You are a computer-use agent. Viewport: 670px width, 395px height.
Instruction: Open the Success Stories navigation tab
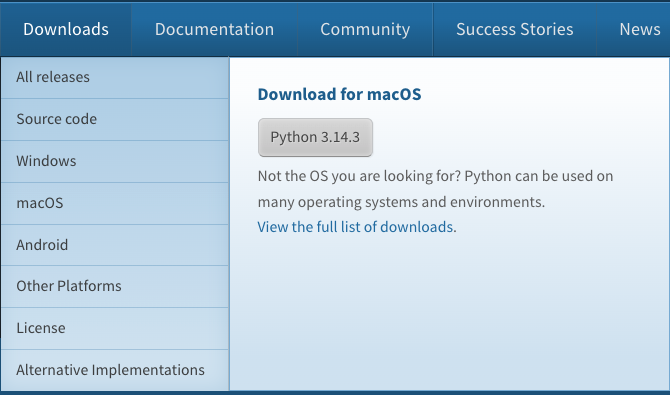(514, 29)
